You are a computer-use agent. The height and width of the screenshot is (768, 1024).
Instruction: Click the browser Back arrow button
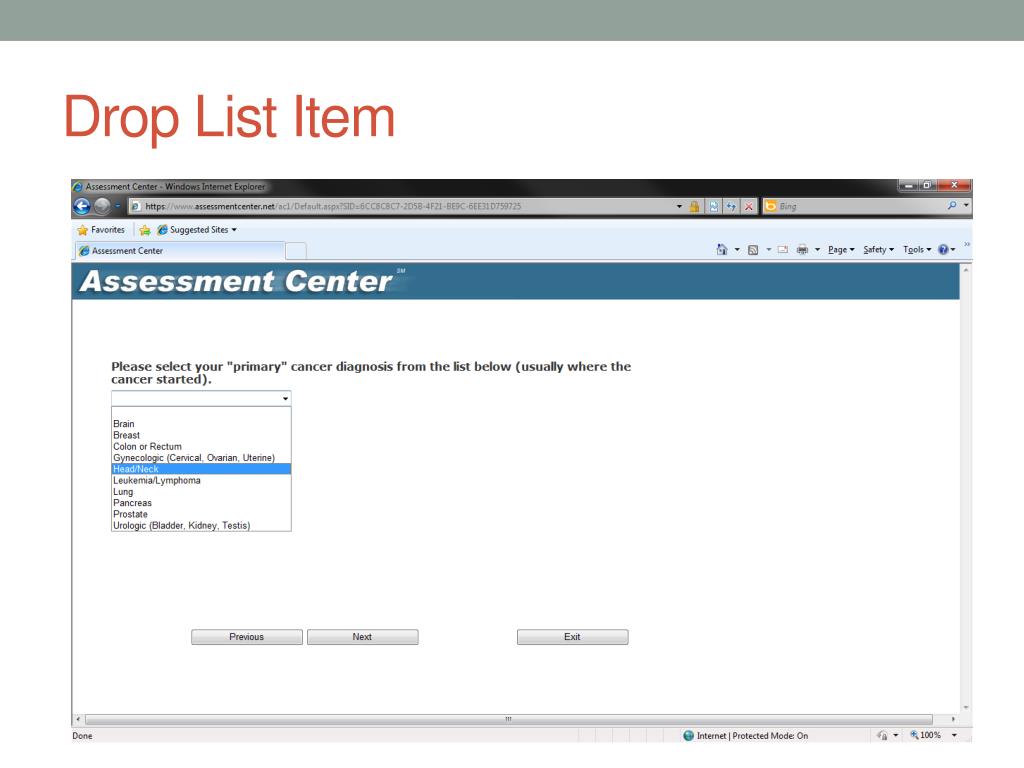click(x=82, y=206)
